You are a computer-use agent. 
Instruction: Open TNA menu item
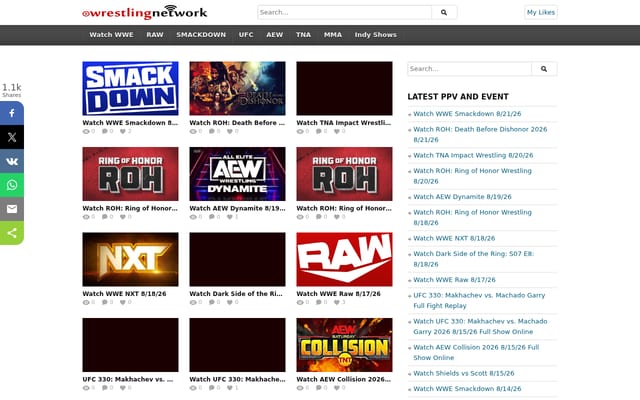[x=303, y=35]
